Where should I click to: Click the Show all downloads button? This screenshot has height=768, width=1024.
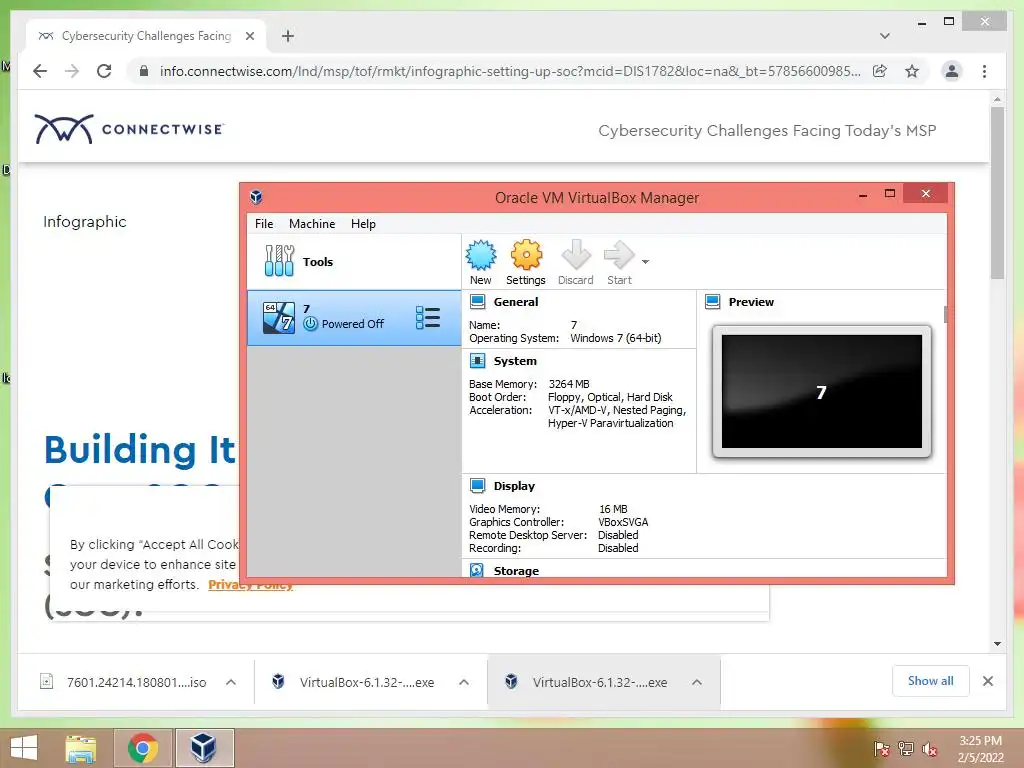coord(931,681)
